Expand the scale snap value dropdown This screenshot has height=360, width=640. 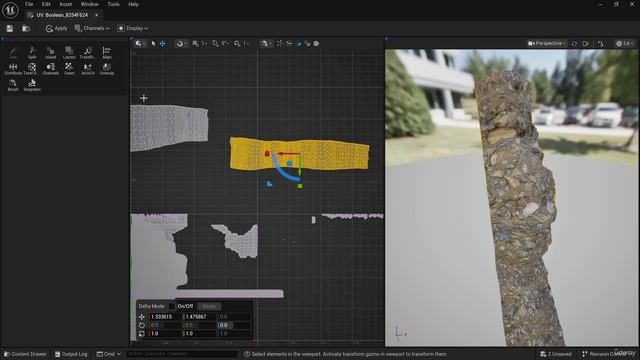[x=246, y=43]
